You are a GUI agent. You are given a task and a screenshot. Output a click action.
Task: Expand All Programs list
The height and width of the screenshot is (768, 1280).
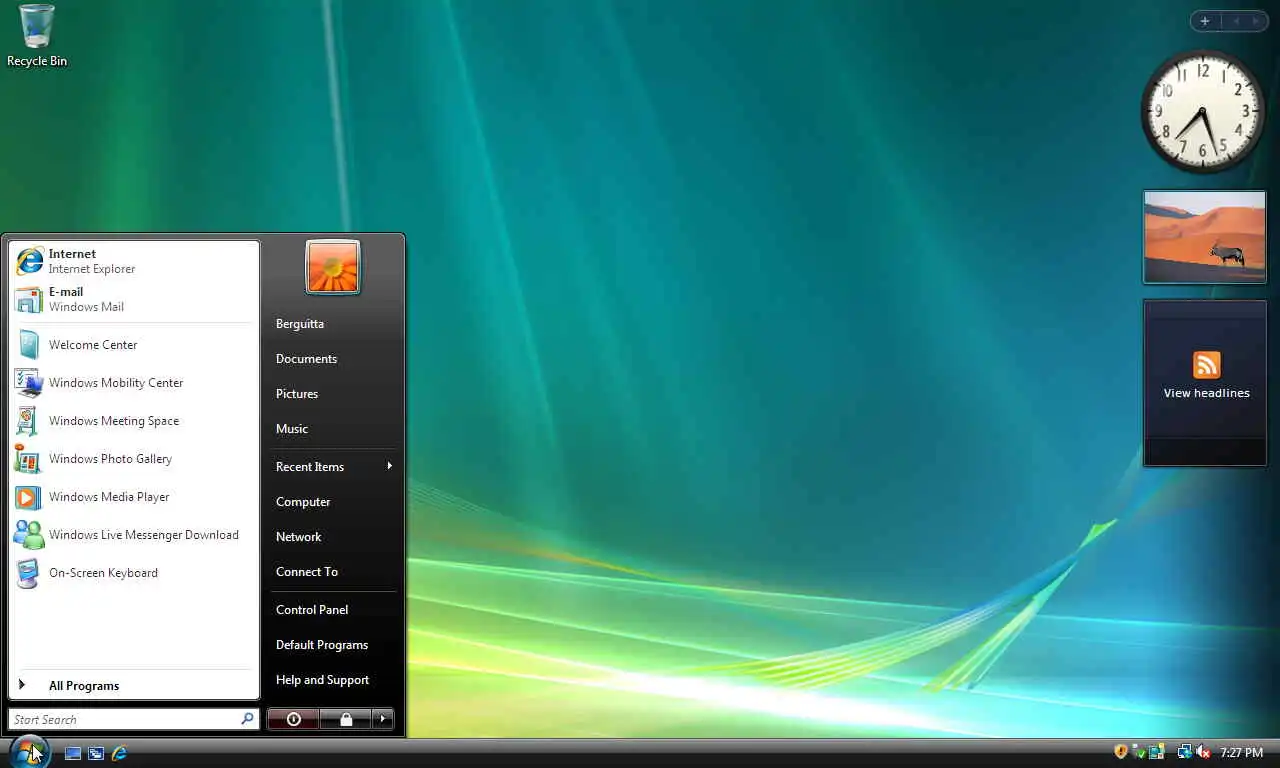point(134,686)
